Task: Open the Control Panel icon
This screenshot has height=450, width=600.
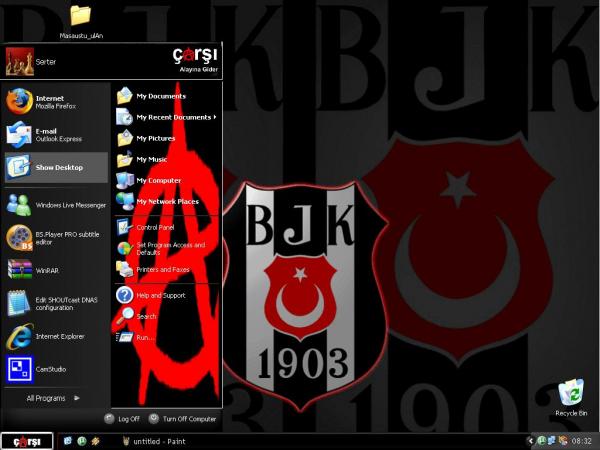Action: coord(125,227)
